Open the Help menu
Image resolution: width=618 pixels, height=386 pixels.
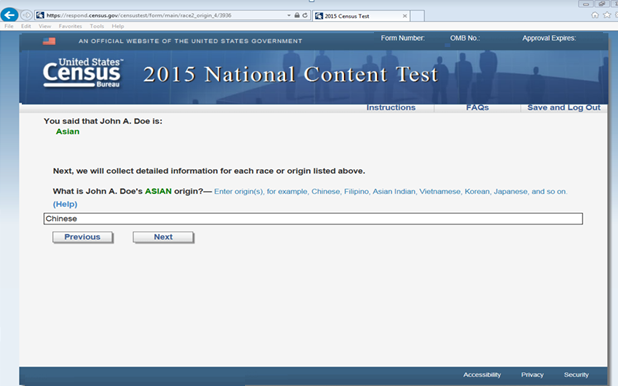117,26
